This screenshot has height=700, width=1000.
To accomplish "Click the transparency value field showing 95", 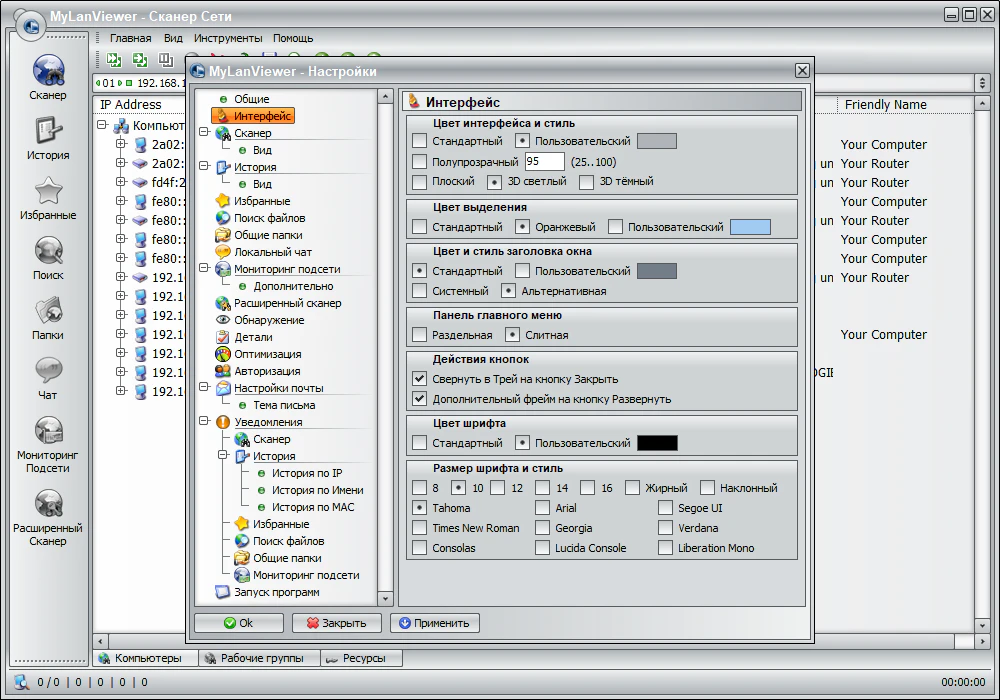I will point(544,162).
